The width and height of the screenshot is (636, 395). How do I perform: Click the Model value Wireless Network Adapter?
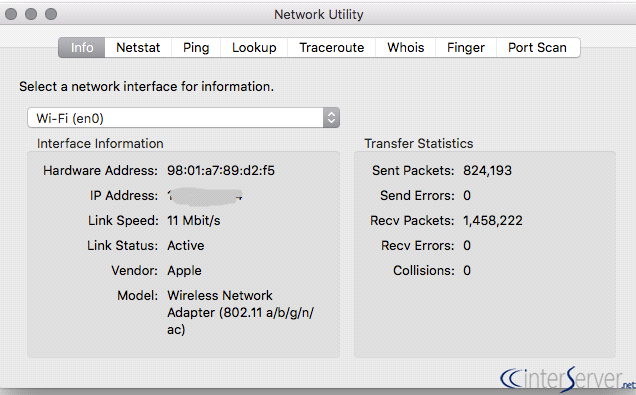click(x=240, y=312)
